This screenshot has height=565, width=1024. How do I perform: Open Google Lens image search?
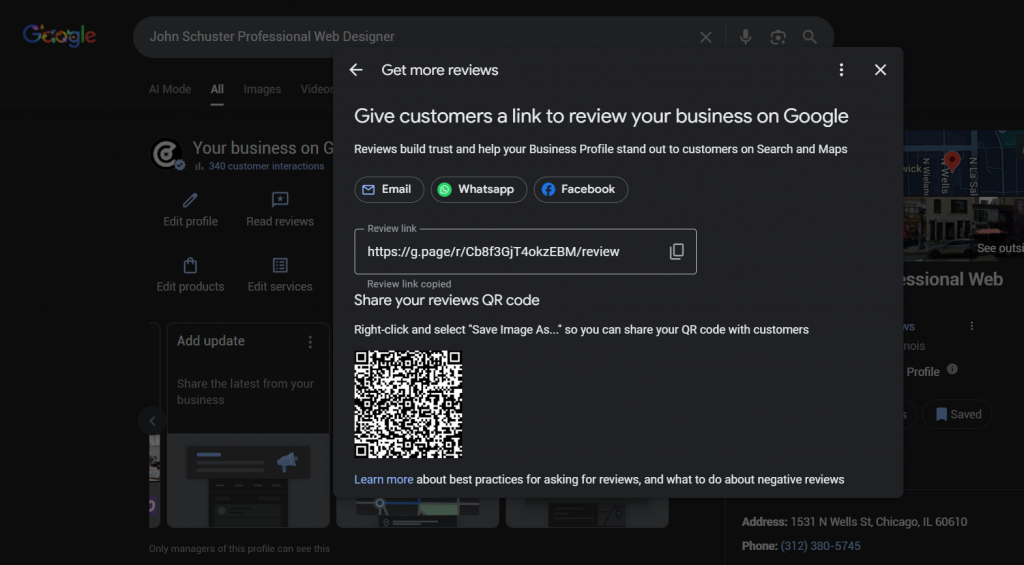778,37
